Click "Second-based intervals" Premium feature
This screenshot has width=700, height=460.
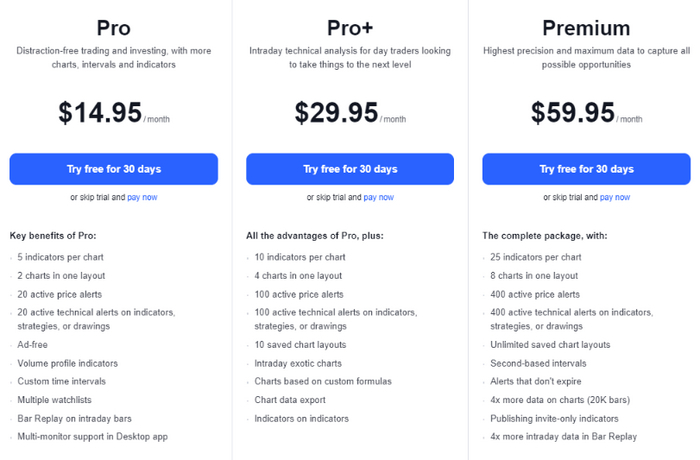pyautogui.click(x=533, y=363)
